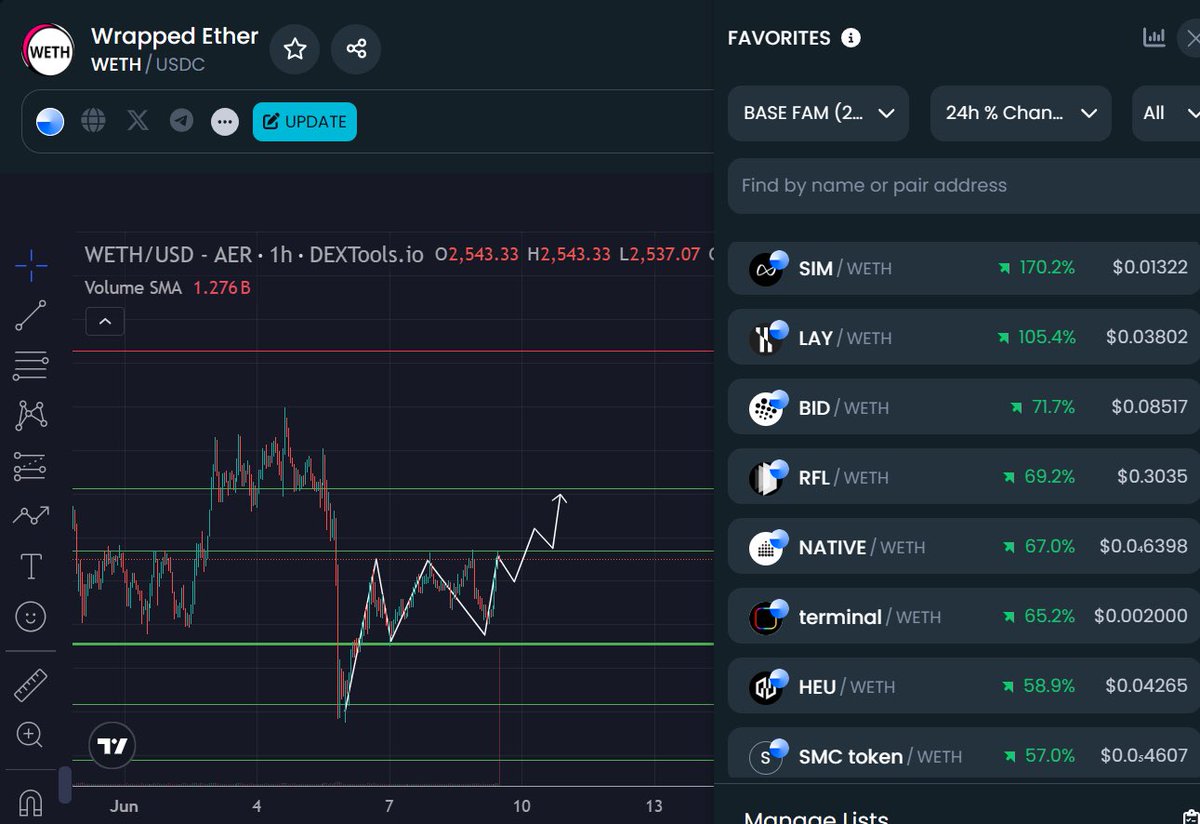Click the favorites info icon
Screen dimensions: 1200x824
(851, 38)
